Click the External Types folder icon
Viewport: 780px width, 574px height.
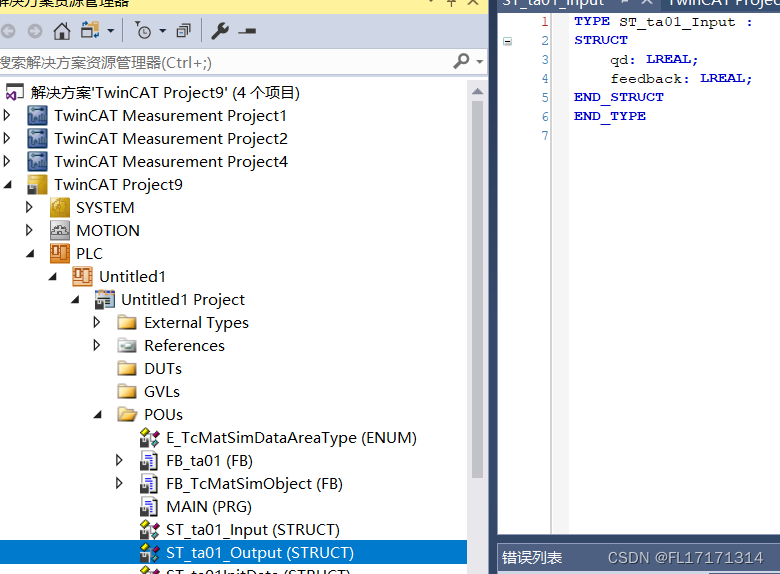coord(127,323)
